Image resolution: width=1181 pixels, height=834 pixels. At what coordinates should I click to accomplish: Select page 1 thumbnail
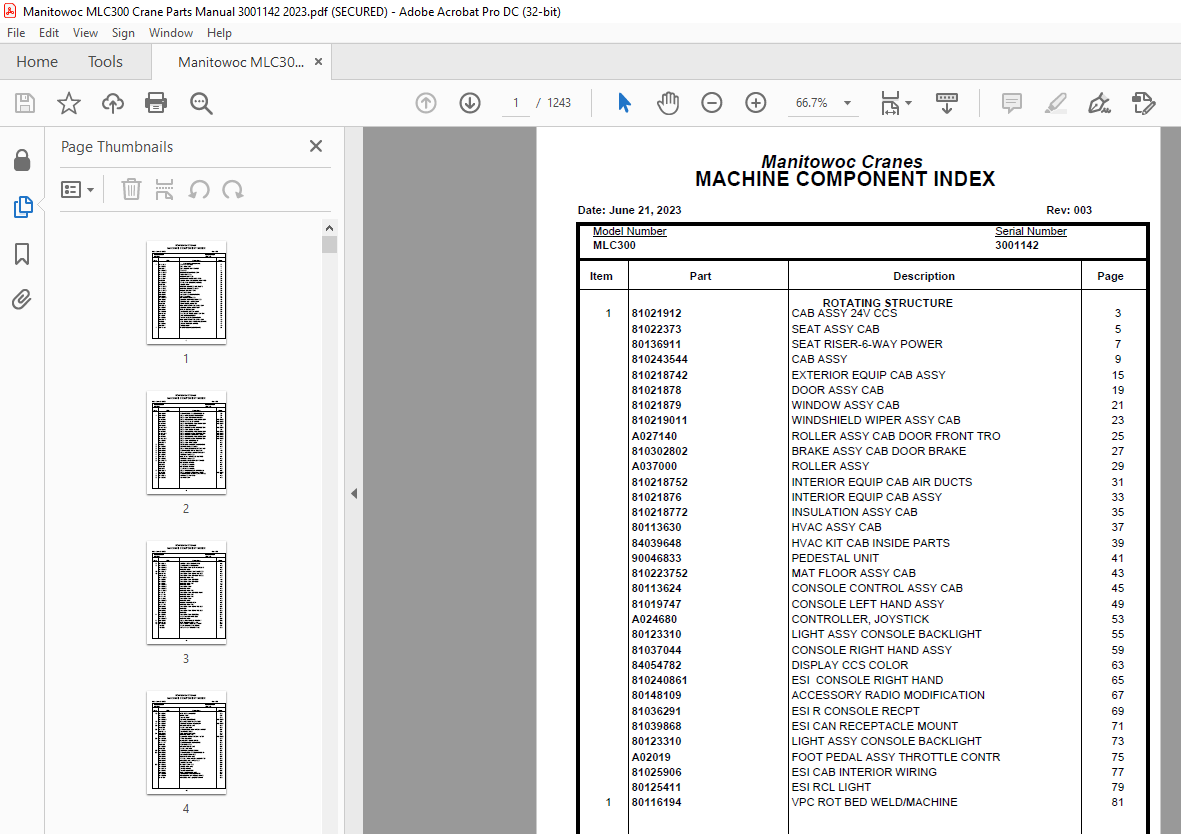click(186, 292)
